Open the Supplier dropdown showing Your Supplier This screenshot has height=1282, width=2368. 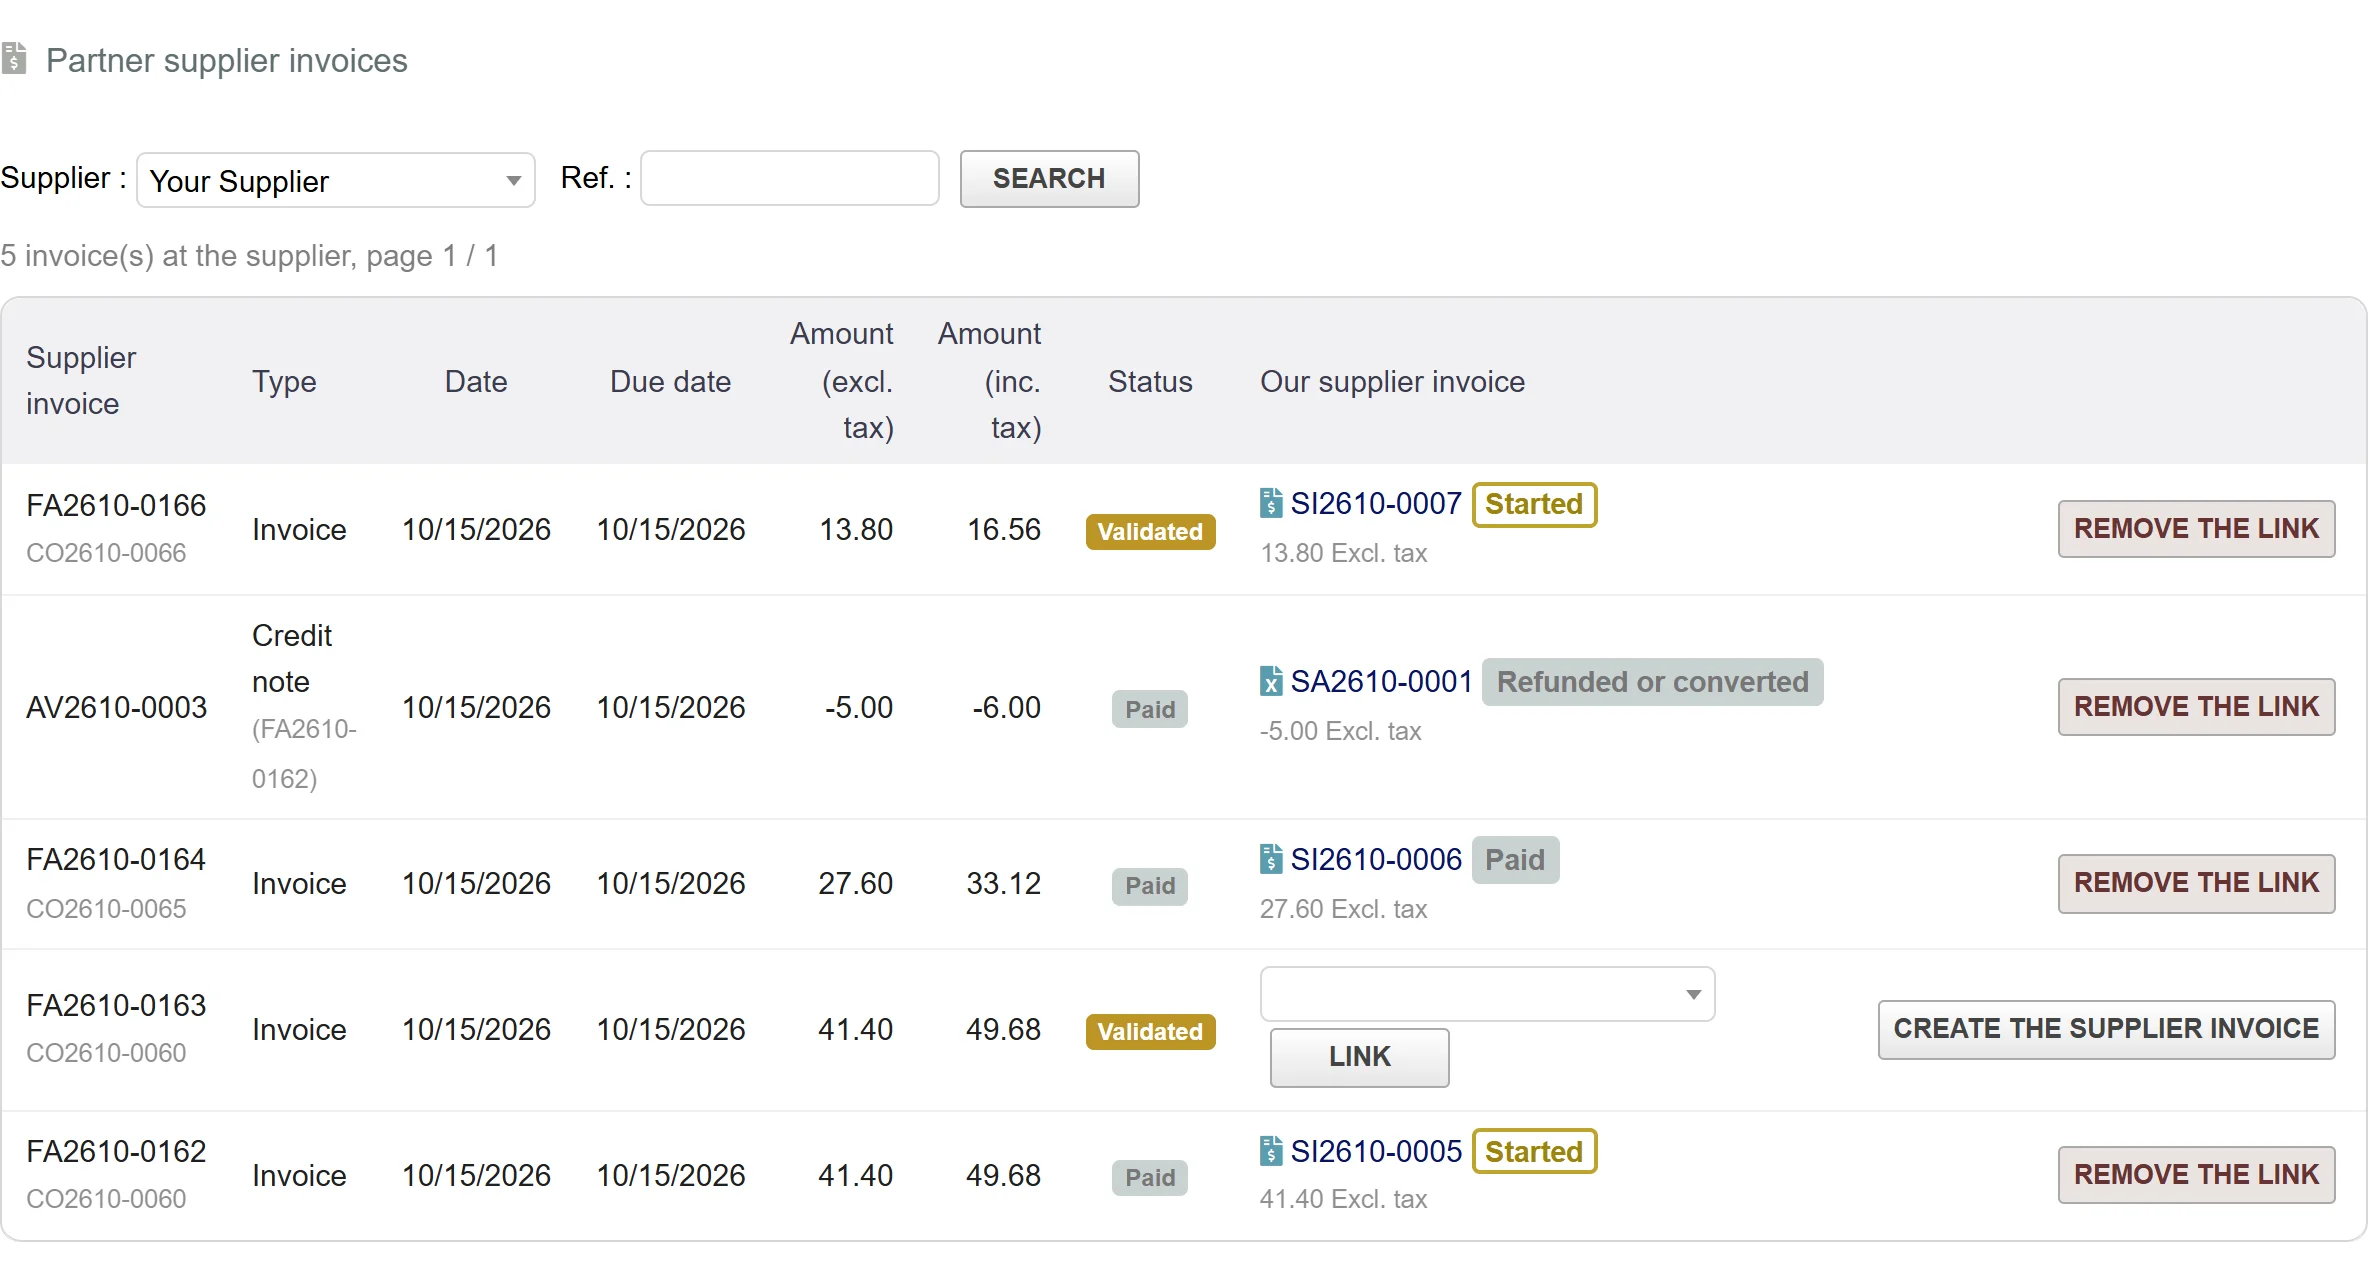point(336,180)
